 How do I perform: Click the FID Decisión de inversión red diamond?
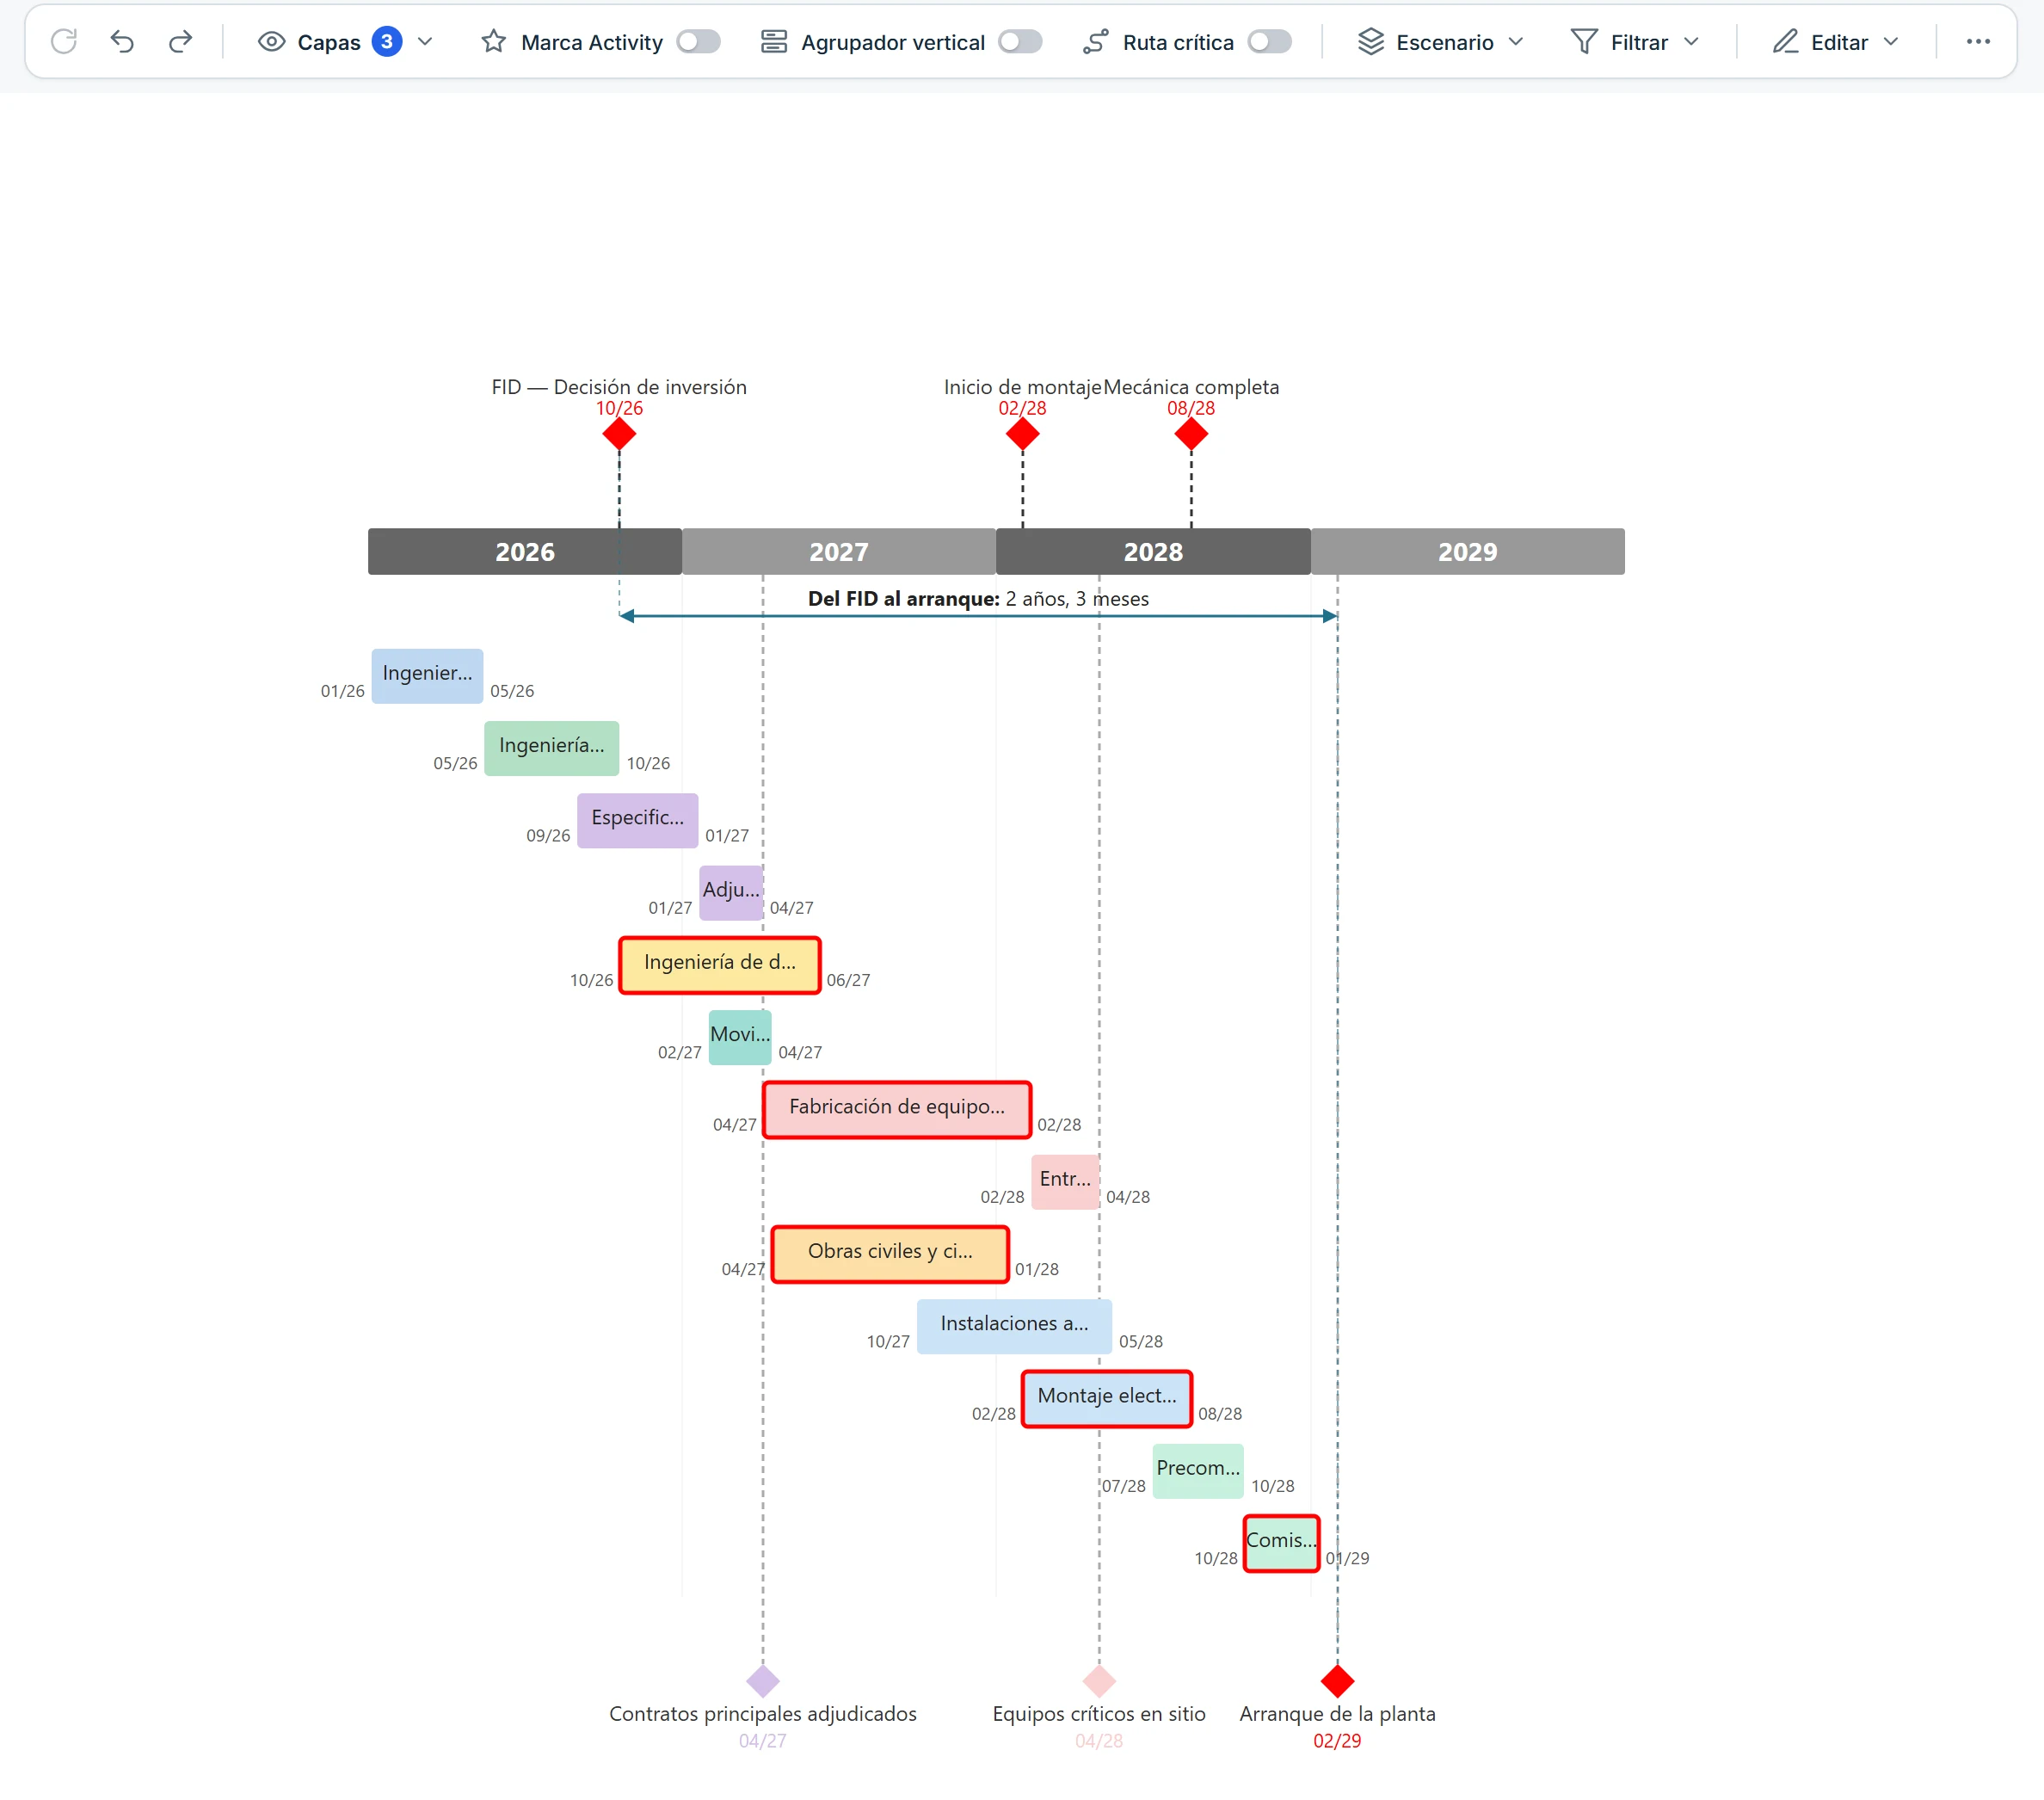click(619, 434)
